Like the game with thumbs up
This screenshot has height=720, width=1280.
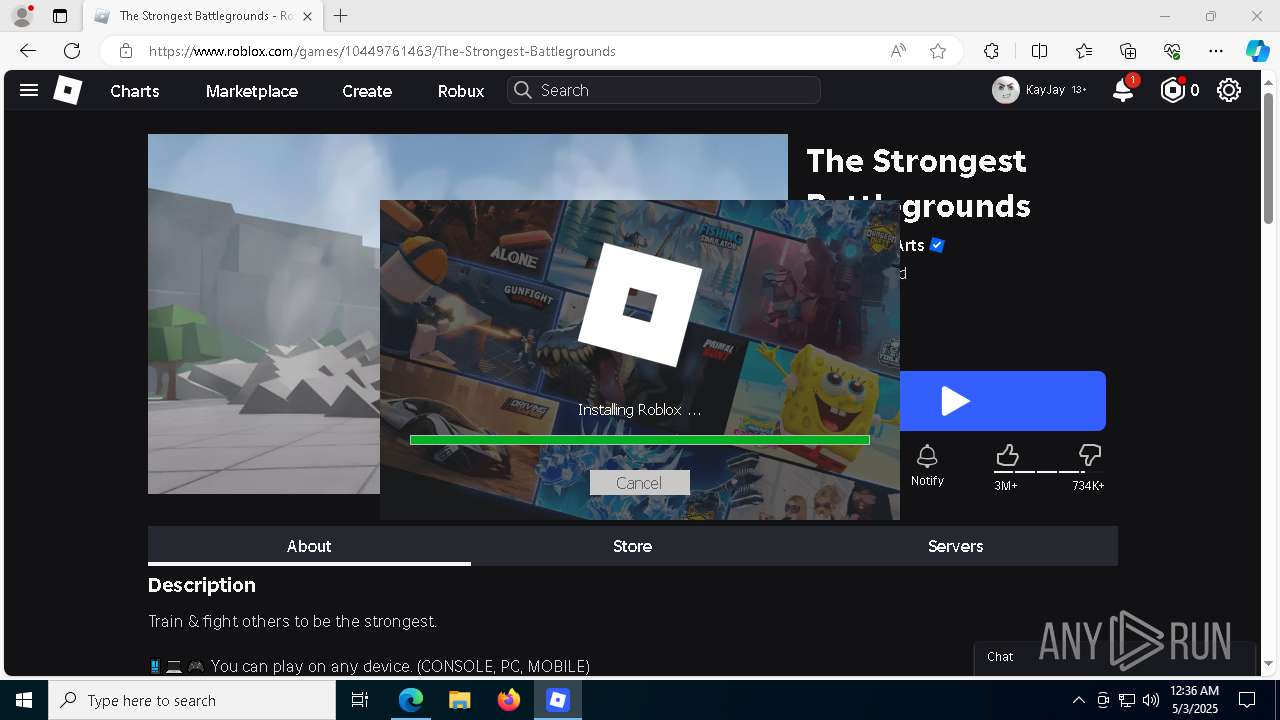click(1007, 457)
